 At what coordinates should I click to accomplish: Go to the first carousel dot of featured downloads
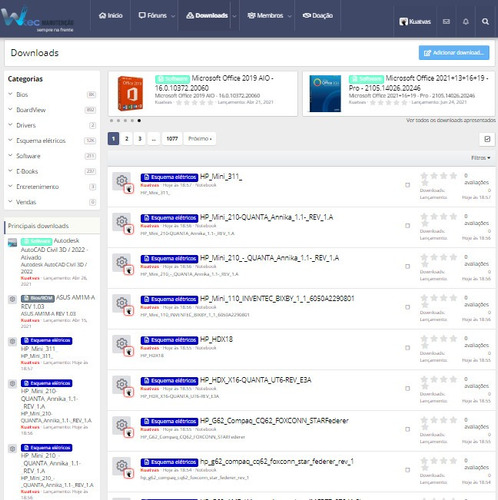[x=111, y=120]
